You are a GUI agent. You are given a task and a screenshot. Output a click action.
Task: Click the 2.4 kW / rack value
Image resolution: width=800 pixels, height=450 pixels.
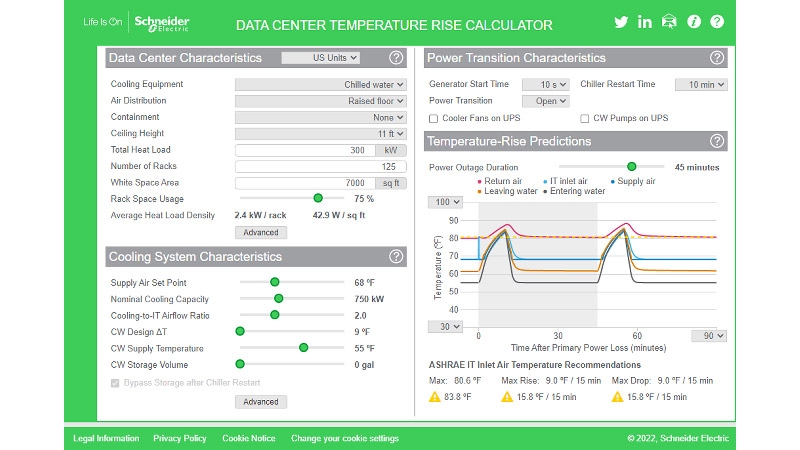pos(260,215)
